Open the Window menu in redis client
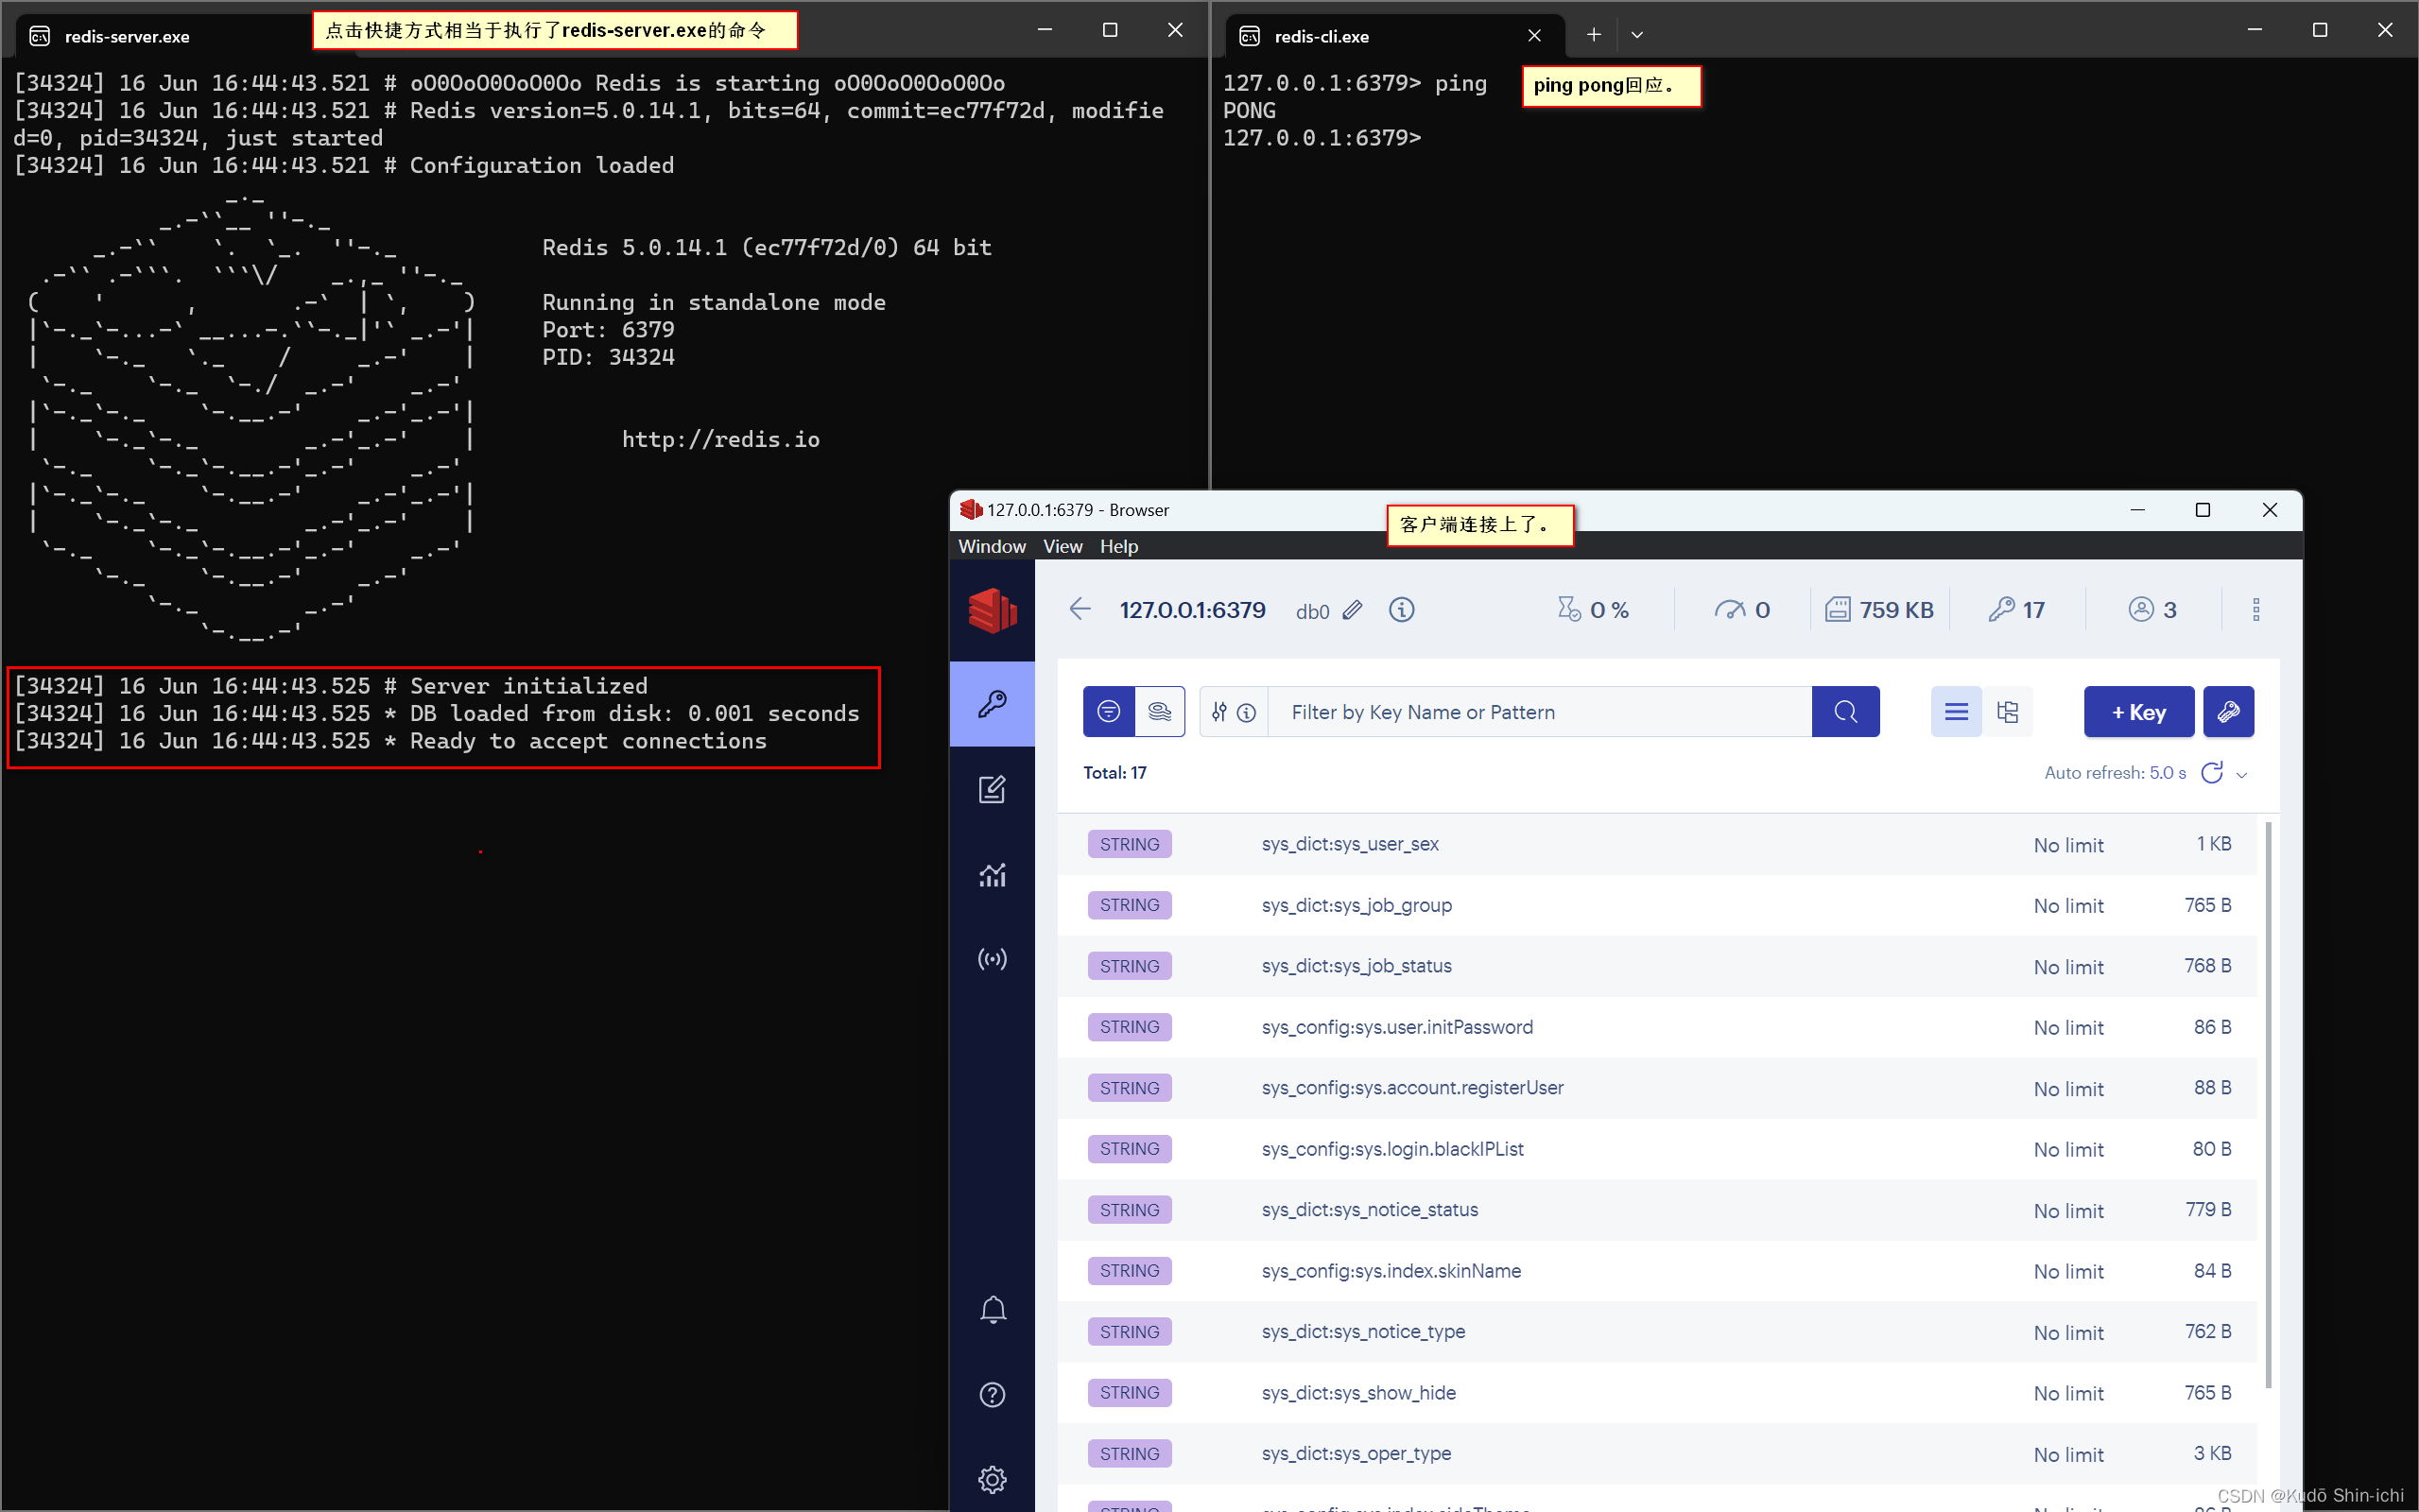The width and height of the screenshot is (2419, 1512). point(989,545)
